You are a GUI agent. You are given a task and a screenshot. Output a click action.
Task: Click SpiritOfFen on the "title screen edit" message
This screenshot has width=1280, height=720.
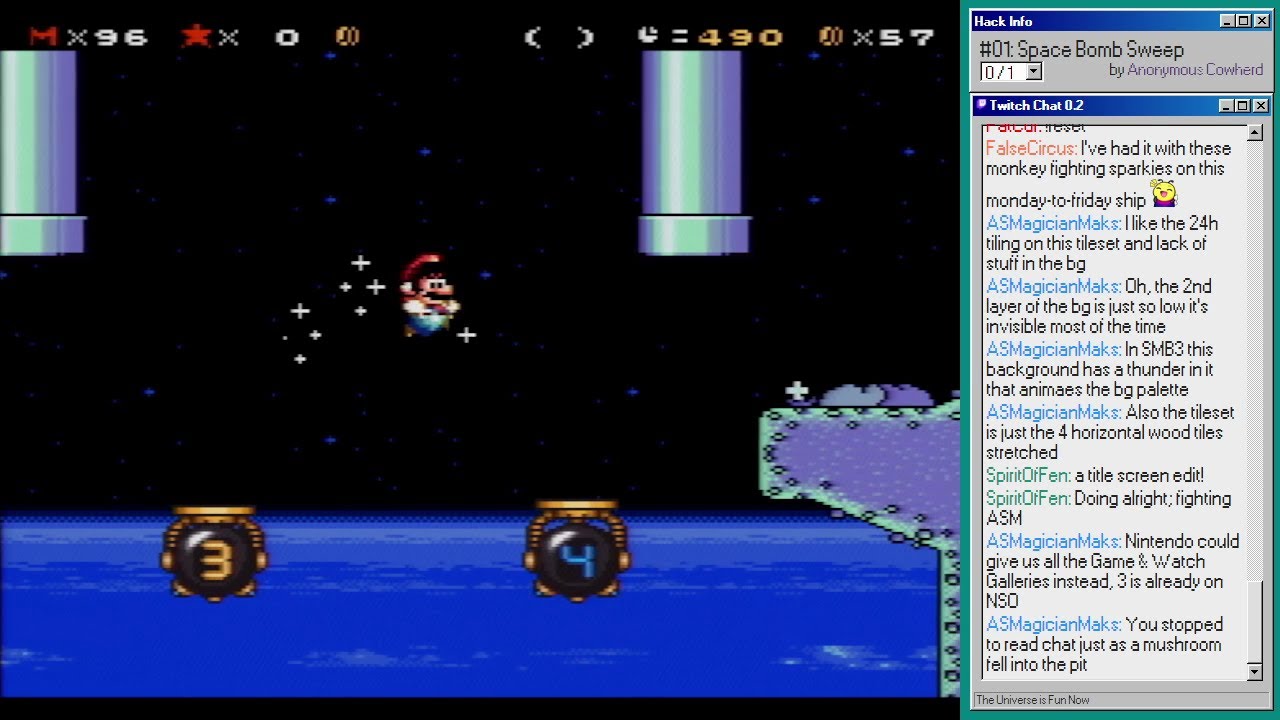point(1028,475)
